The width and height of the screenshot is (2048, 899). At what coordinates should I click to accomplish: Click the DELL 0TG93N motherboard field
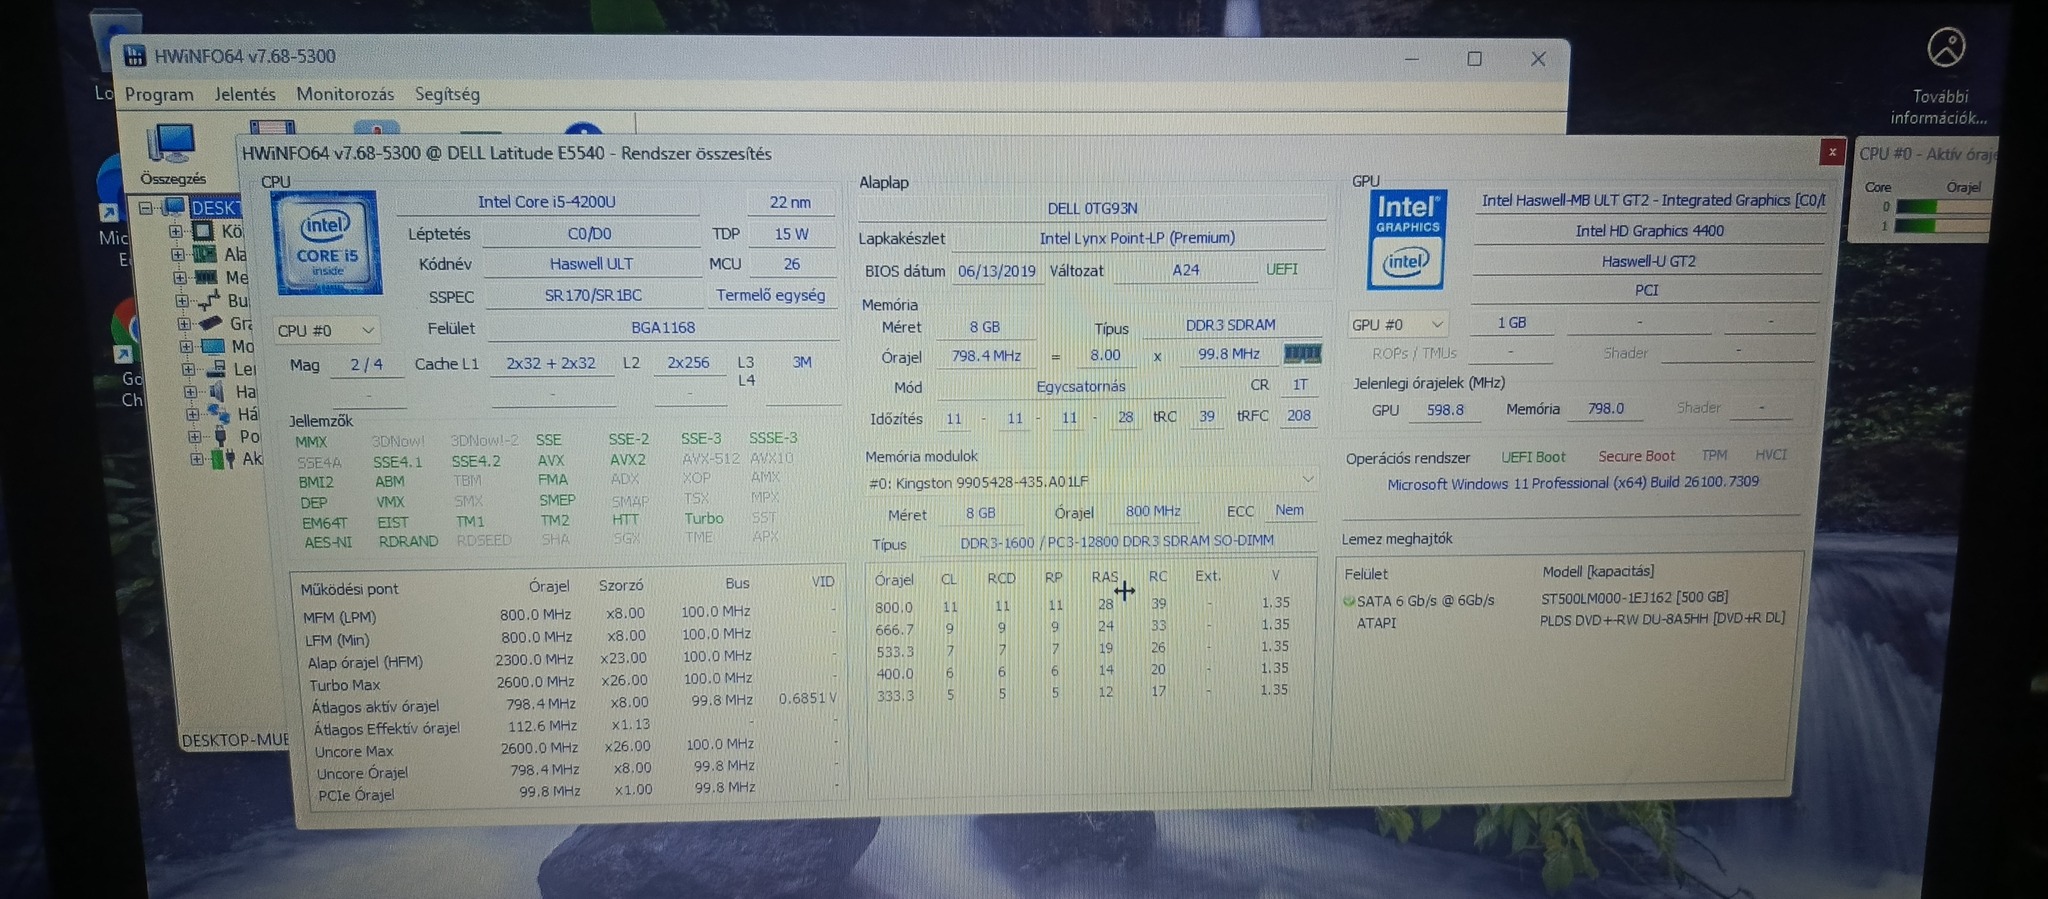[1092, 208]
